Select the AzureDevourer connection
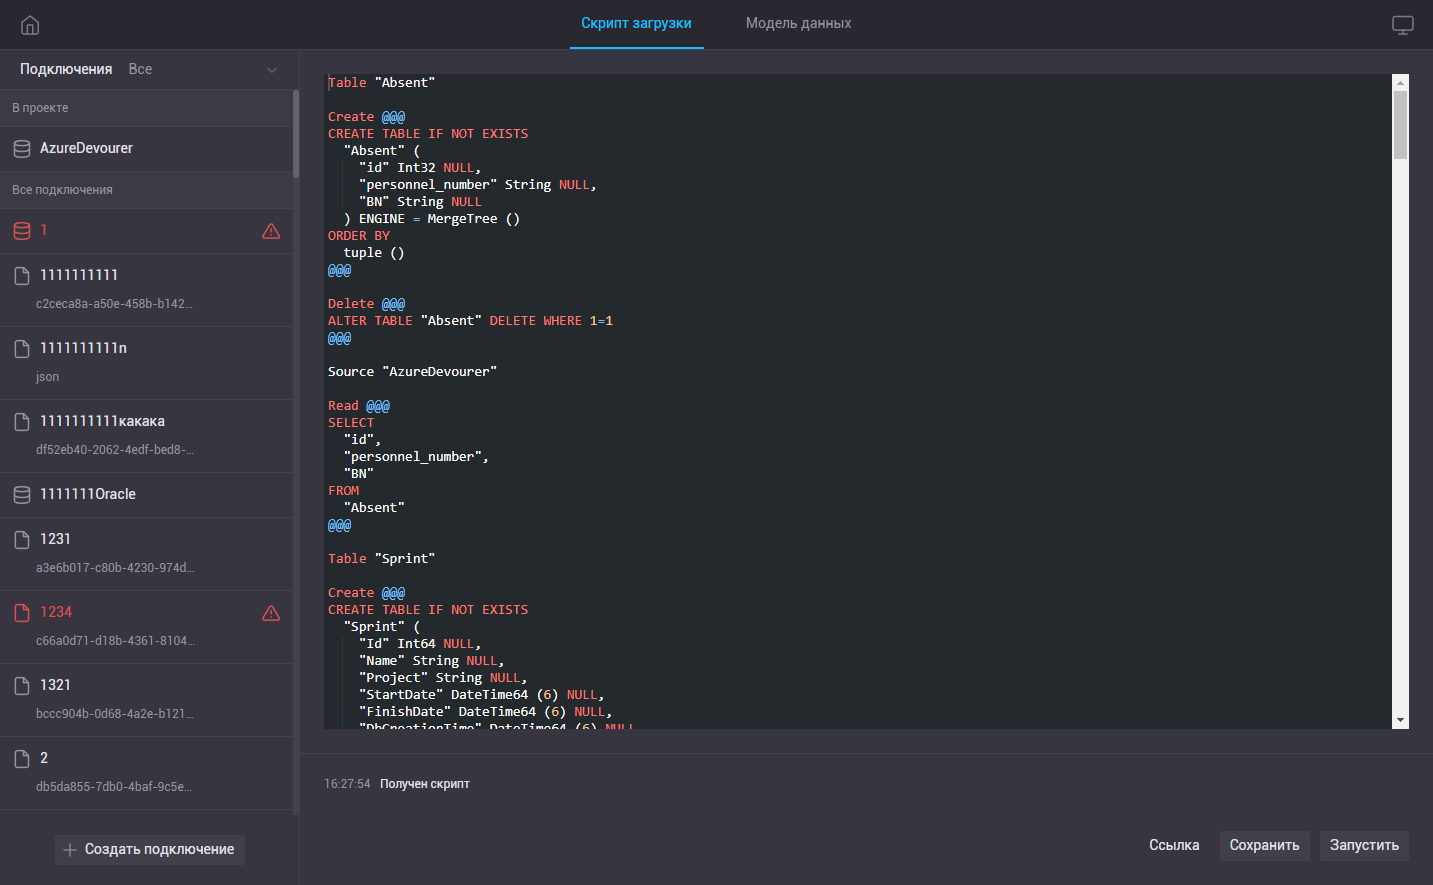1433x885 pixels. pyautogui.click(x=146, y=148)
